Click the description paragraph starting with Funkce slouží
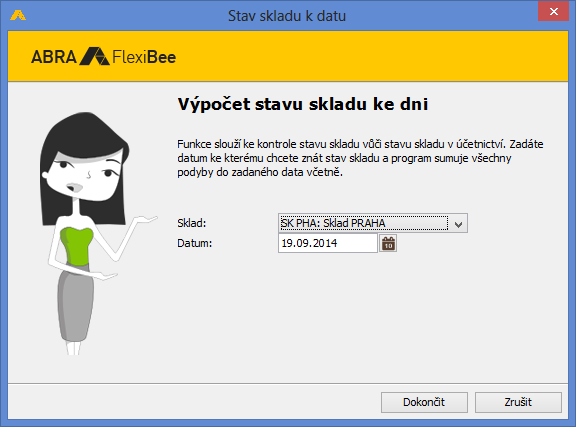This screenshot has height=427, width=576. pyautogui.click(x=360, y=158)
